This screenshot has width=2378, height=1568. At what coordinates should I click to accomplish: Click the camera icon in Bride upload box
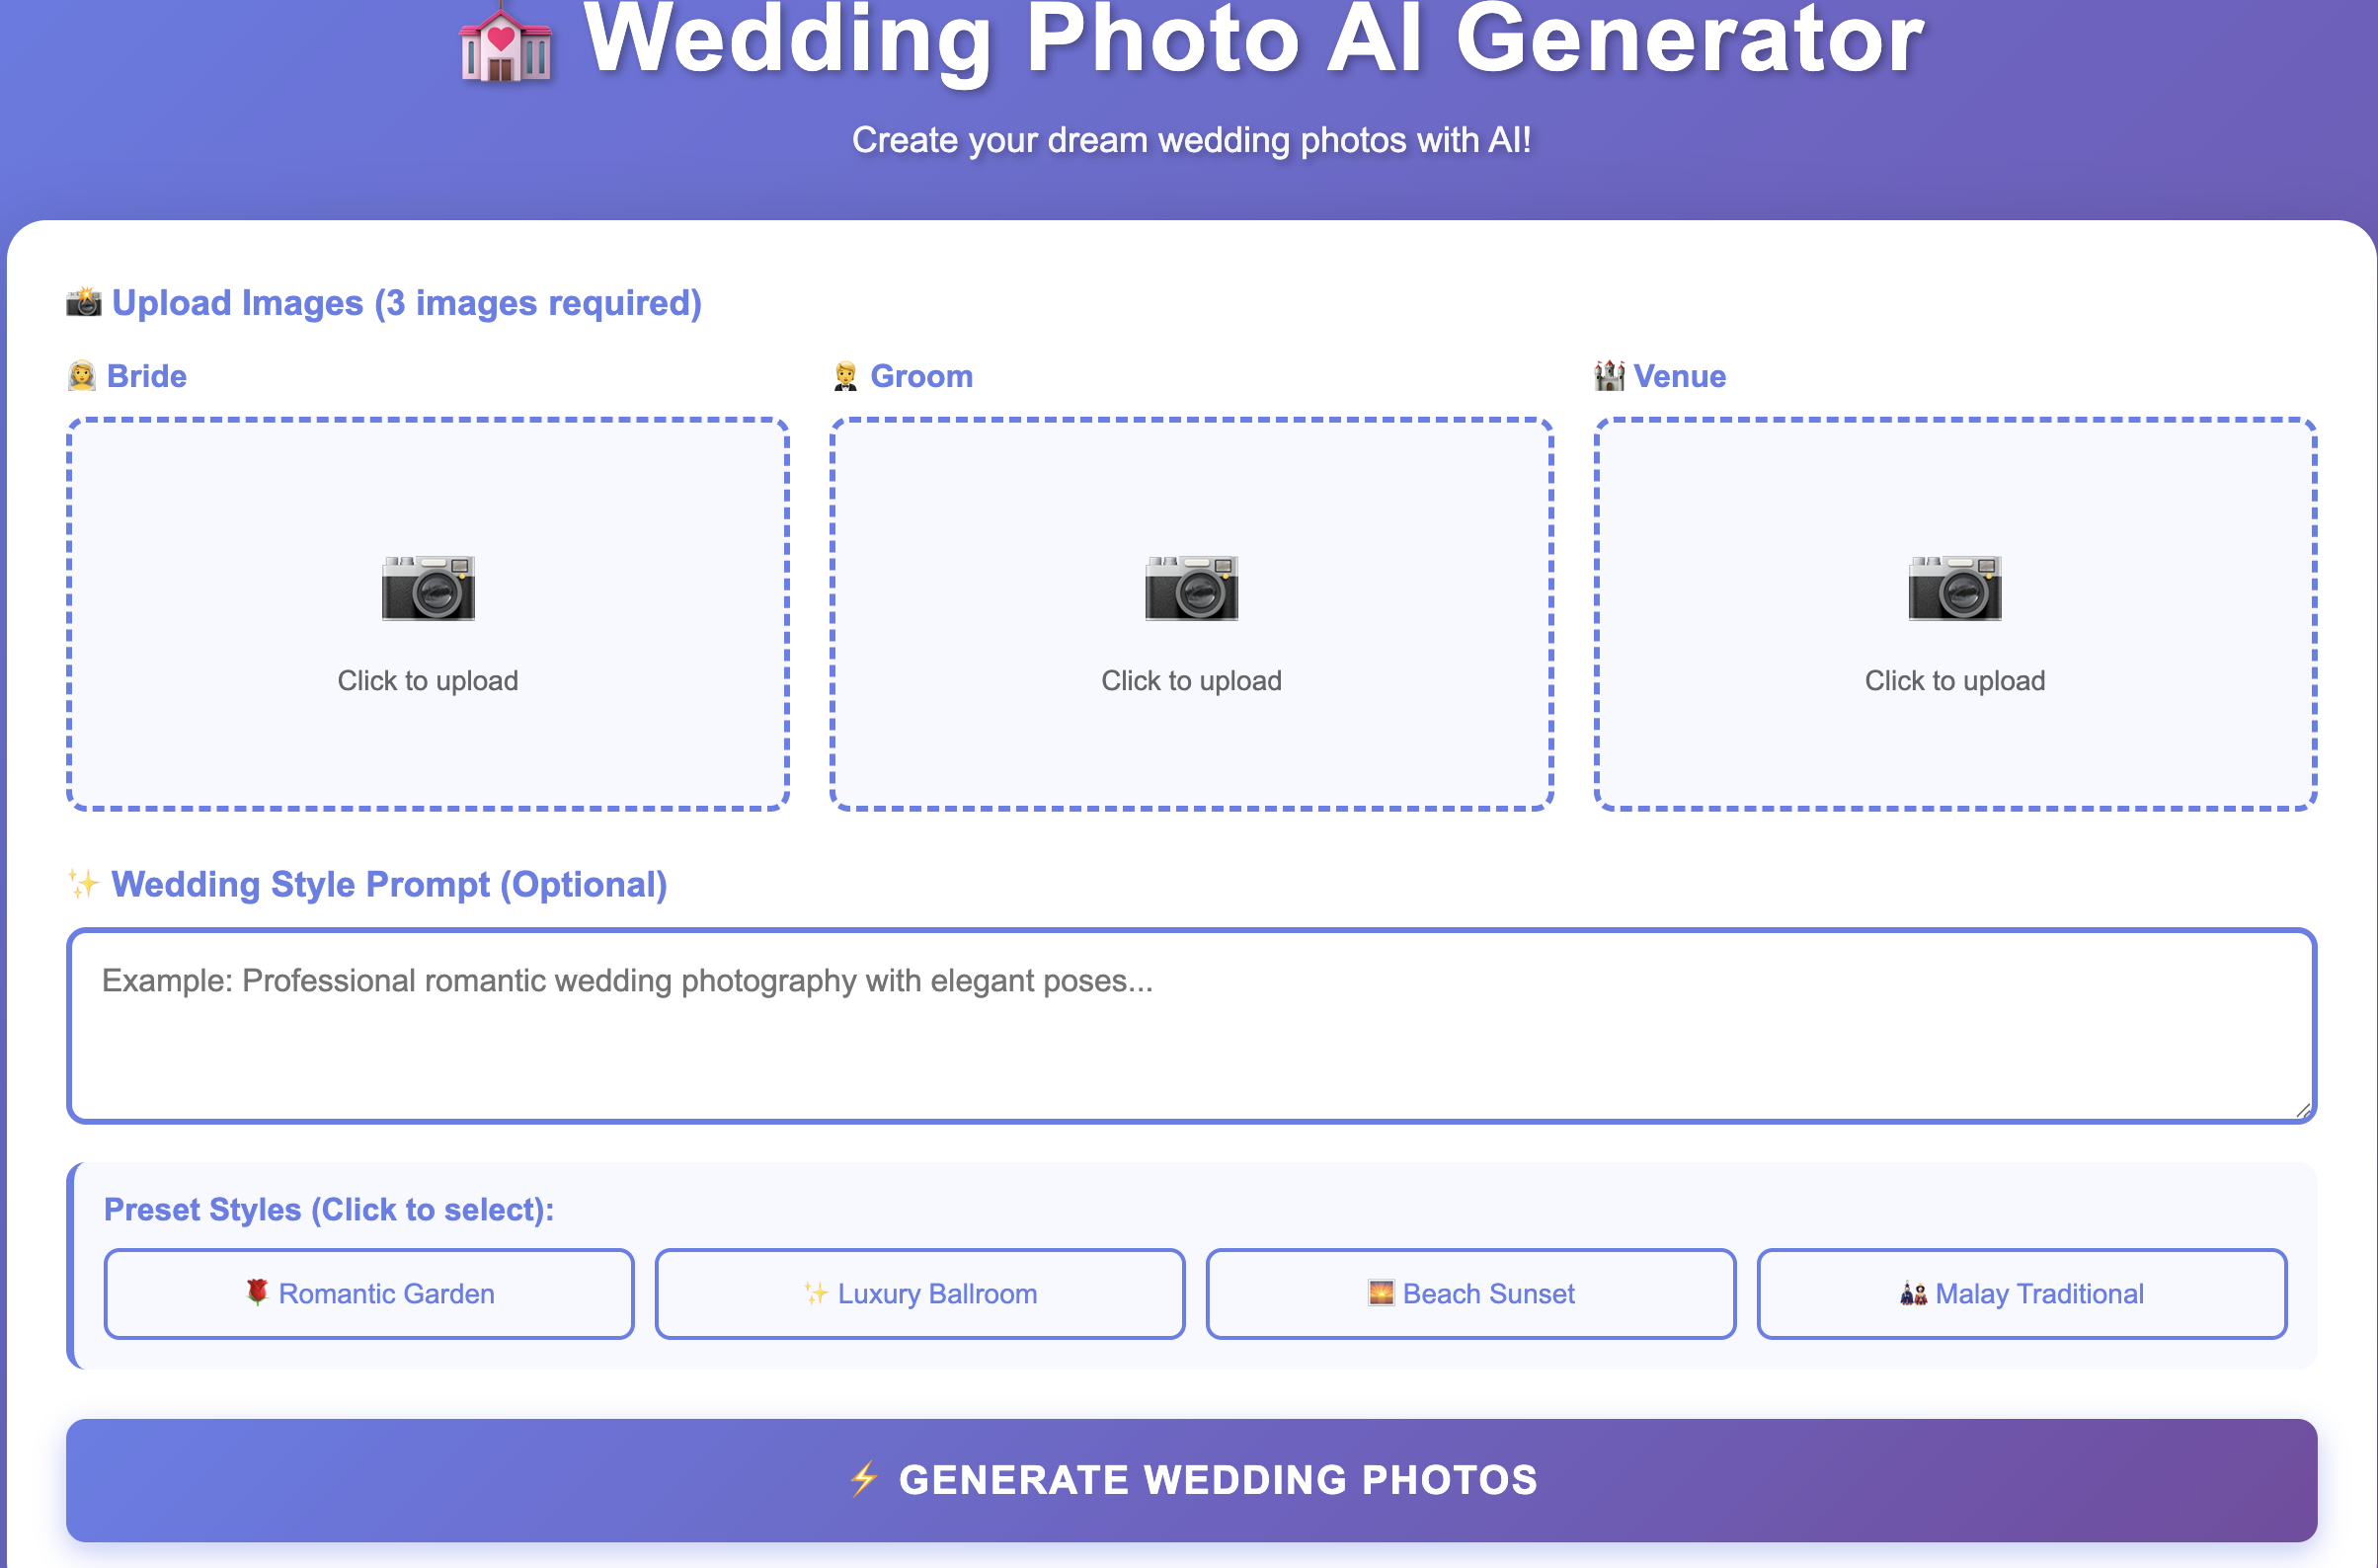coord(428,588)
